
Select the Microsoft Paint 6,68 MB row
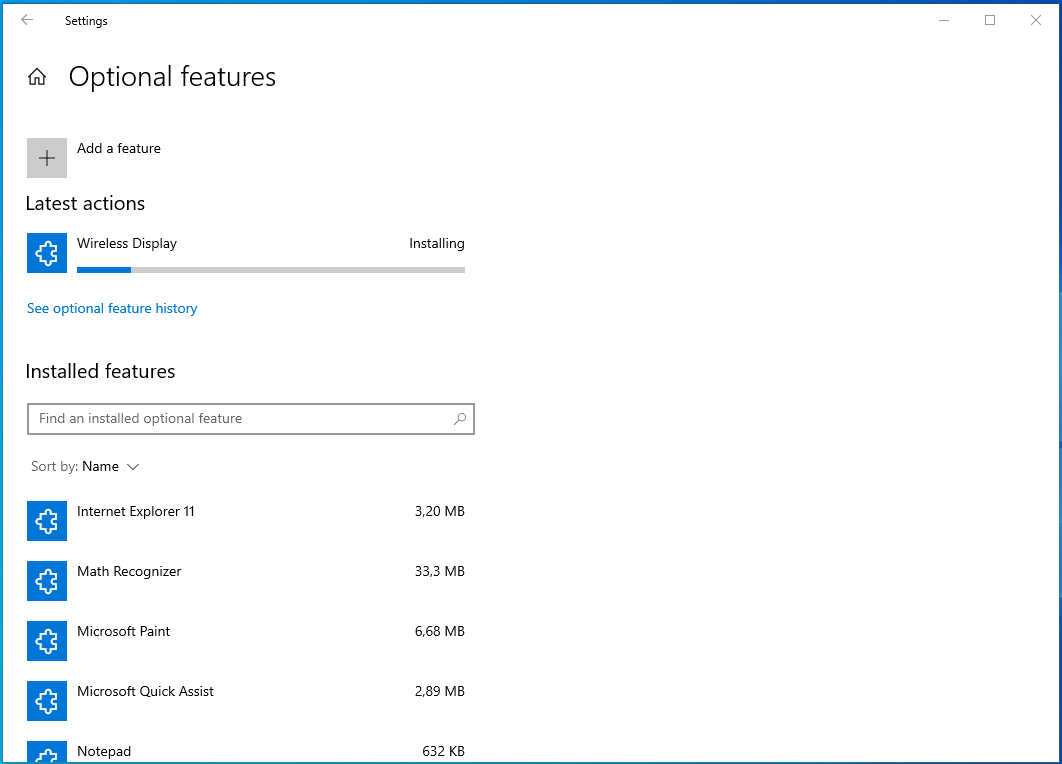pos(246,641)
